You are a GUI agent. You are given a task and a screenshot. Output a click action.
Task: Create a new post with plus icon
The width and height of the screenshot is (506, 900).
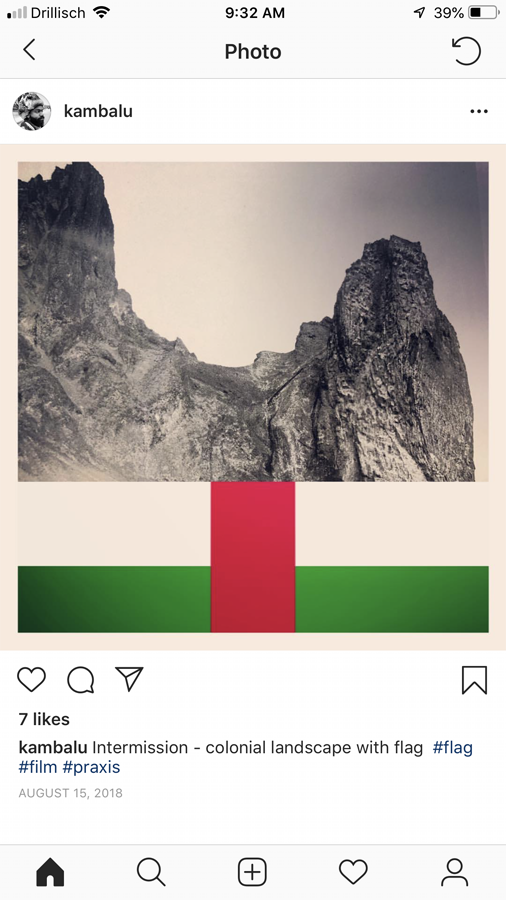252,872
